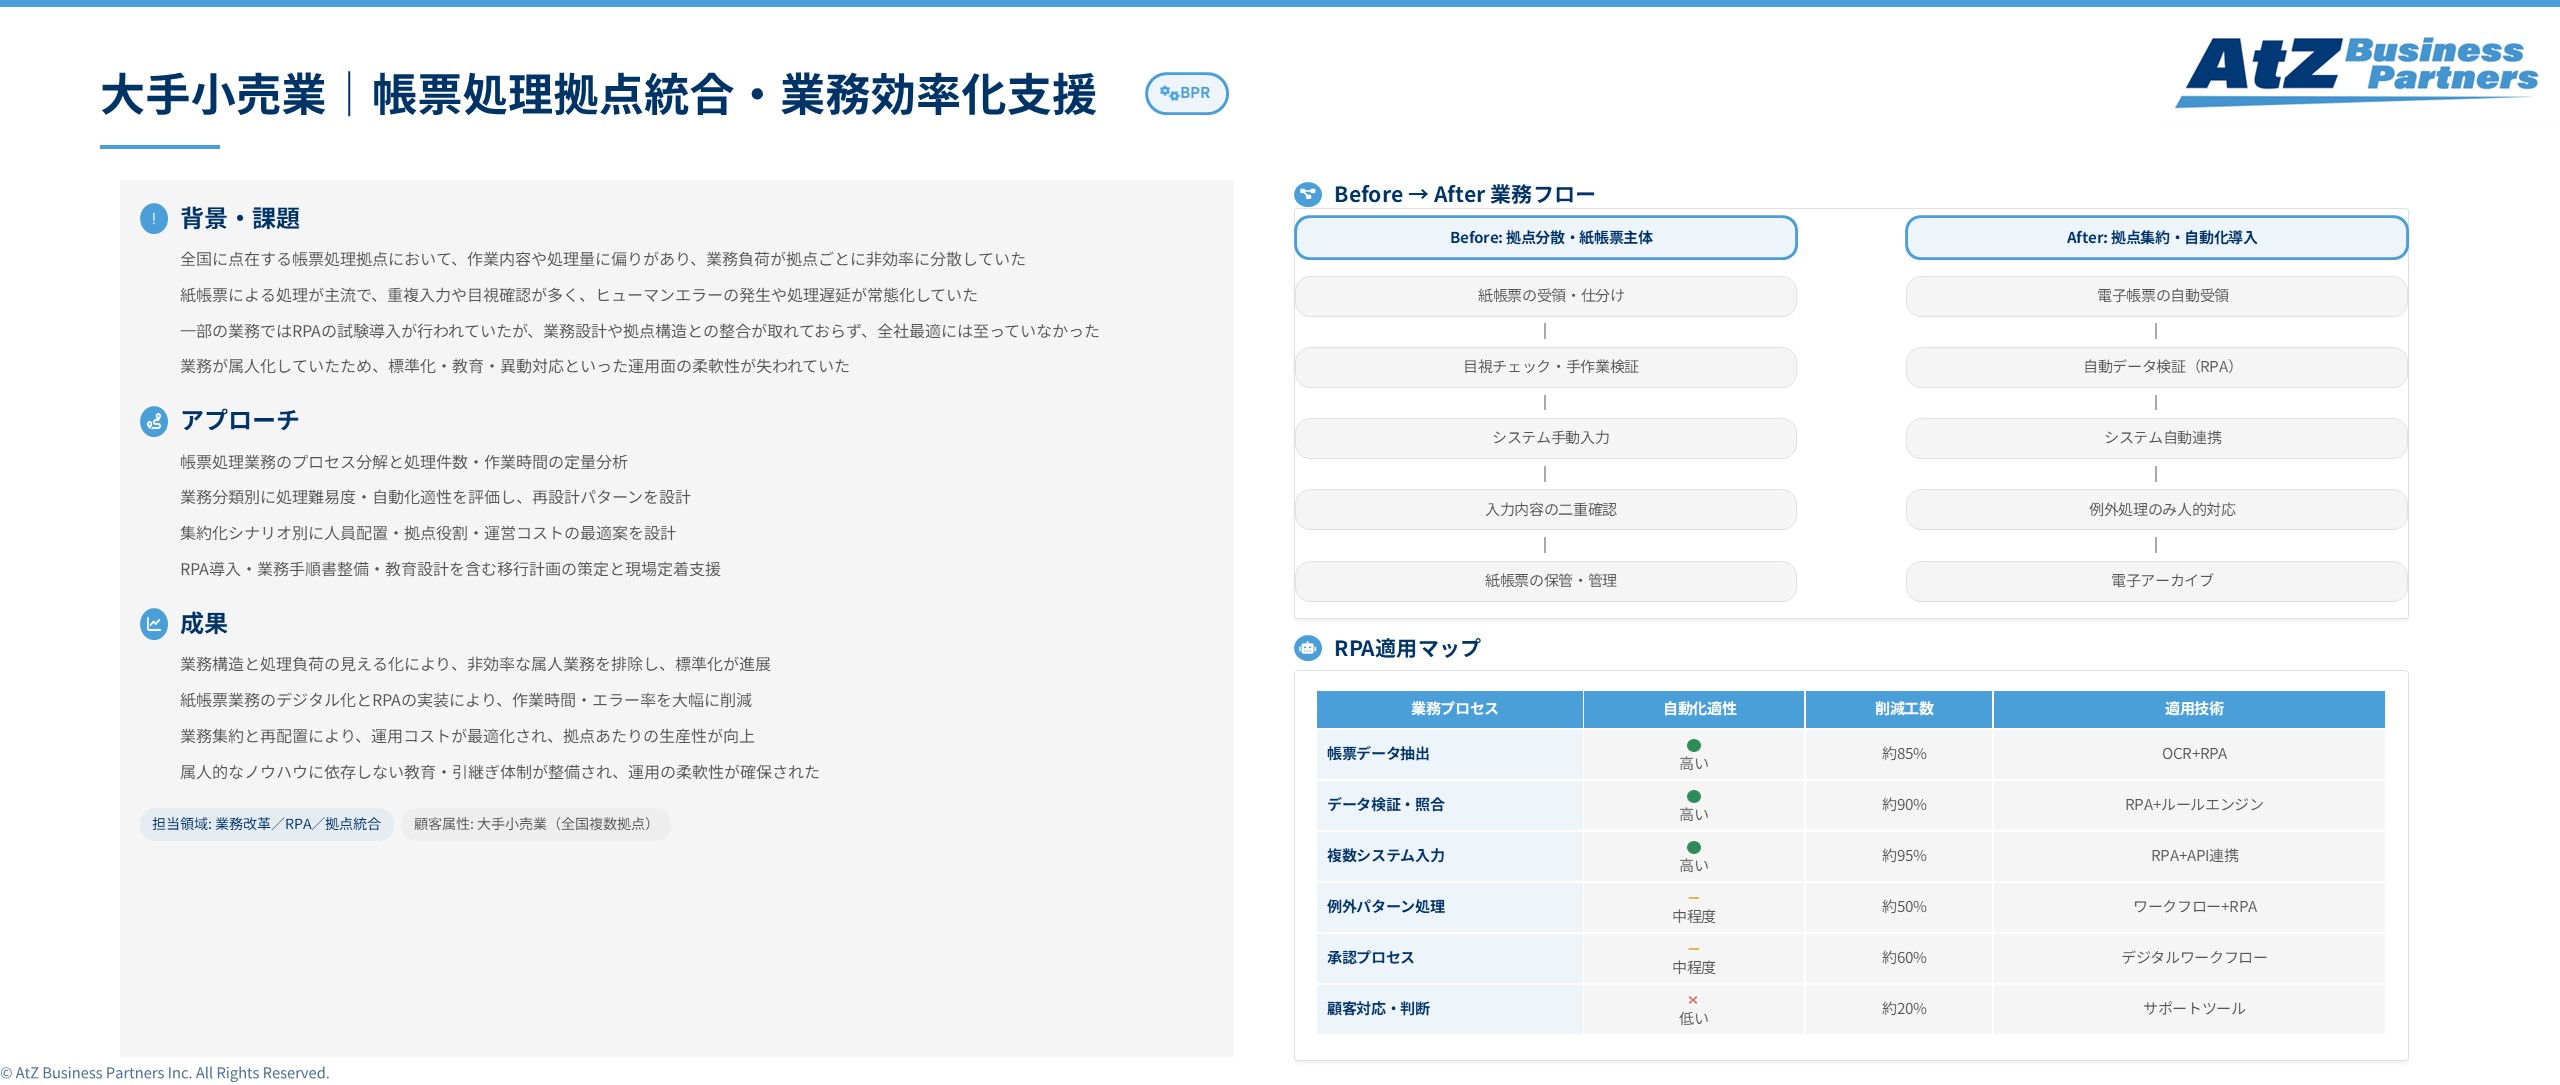Select the robot icon next to RPA適用マップ
Viewport: 2560px width, 1085px height.
(1307, 648)
